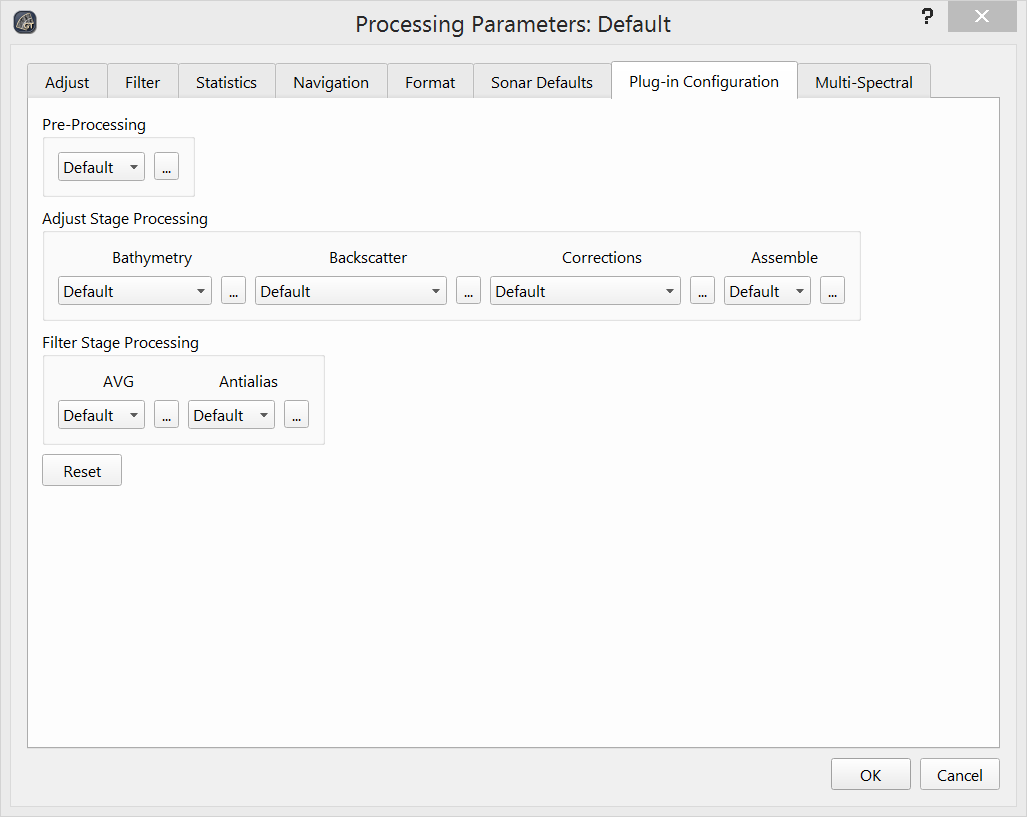Viewport: 1027px width, 817px height.
Task: Click the Cancel button
Action: pyautogui.click(x=960, y=774)
